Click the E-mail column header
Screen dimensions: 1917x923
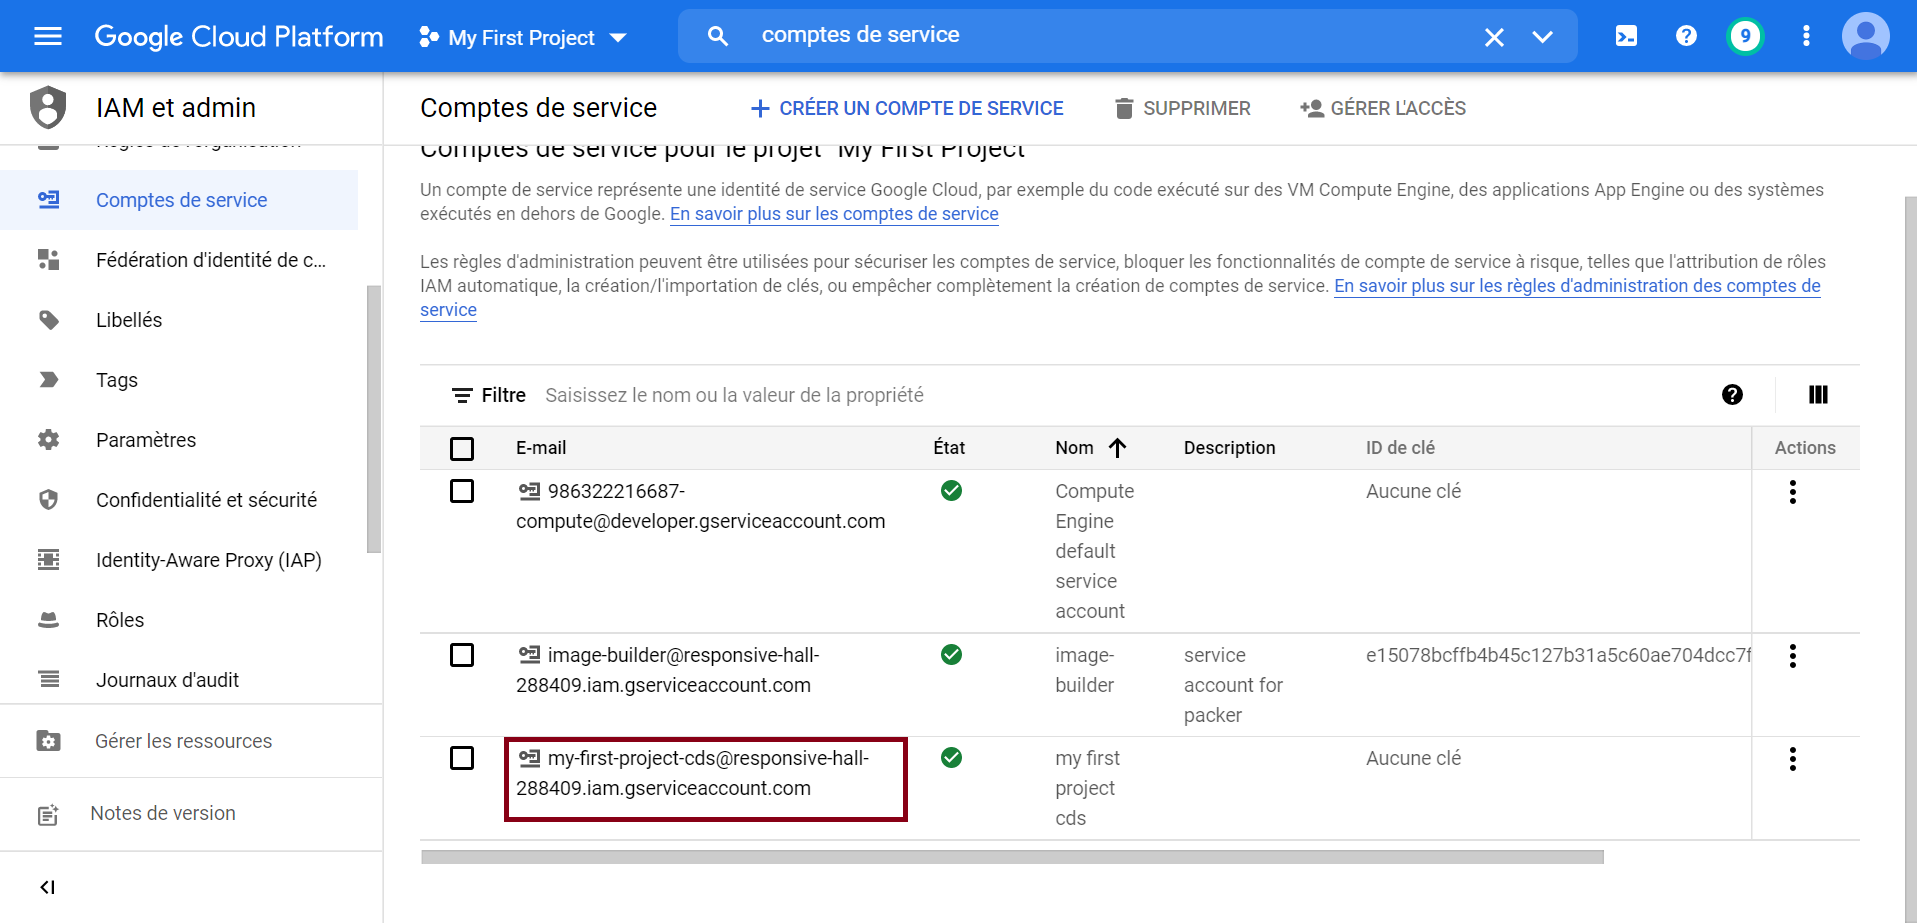pyautogui.click(x=541, y=448)
